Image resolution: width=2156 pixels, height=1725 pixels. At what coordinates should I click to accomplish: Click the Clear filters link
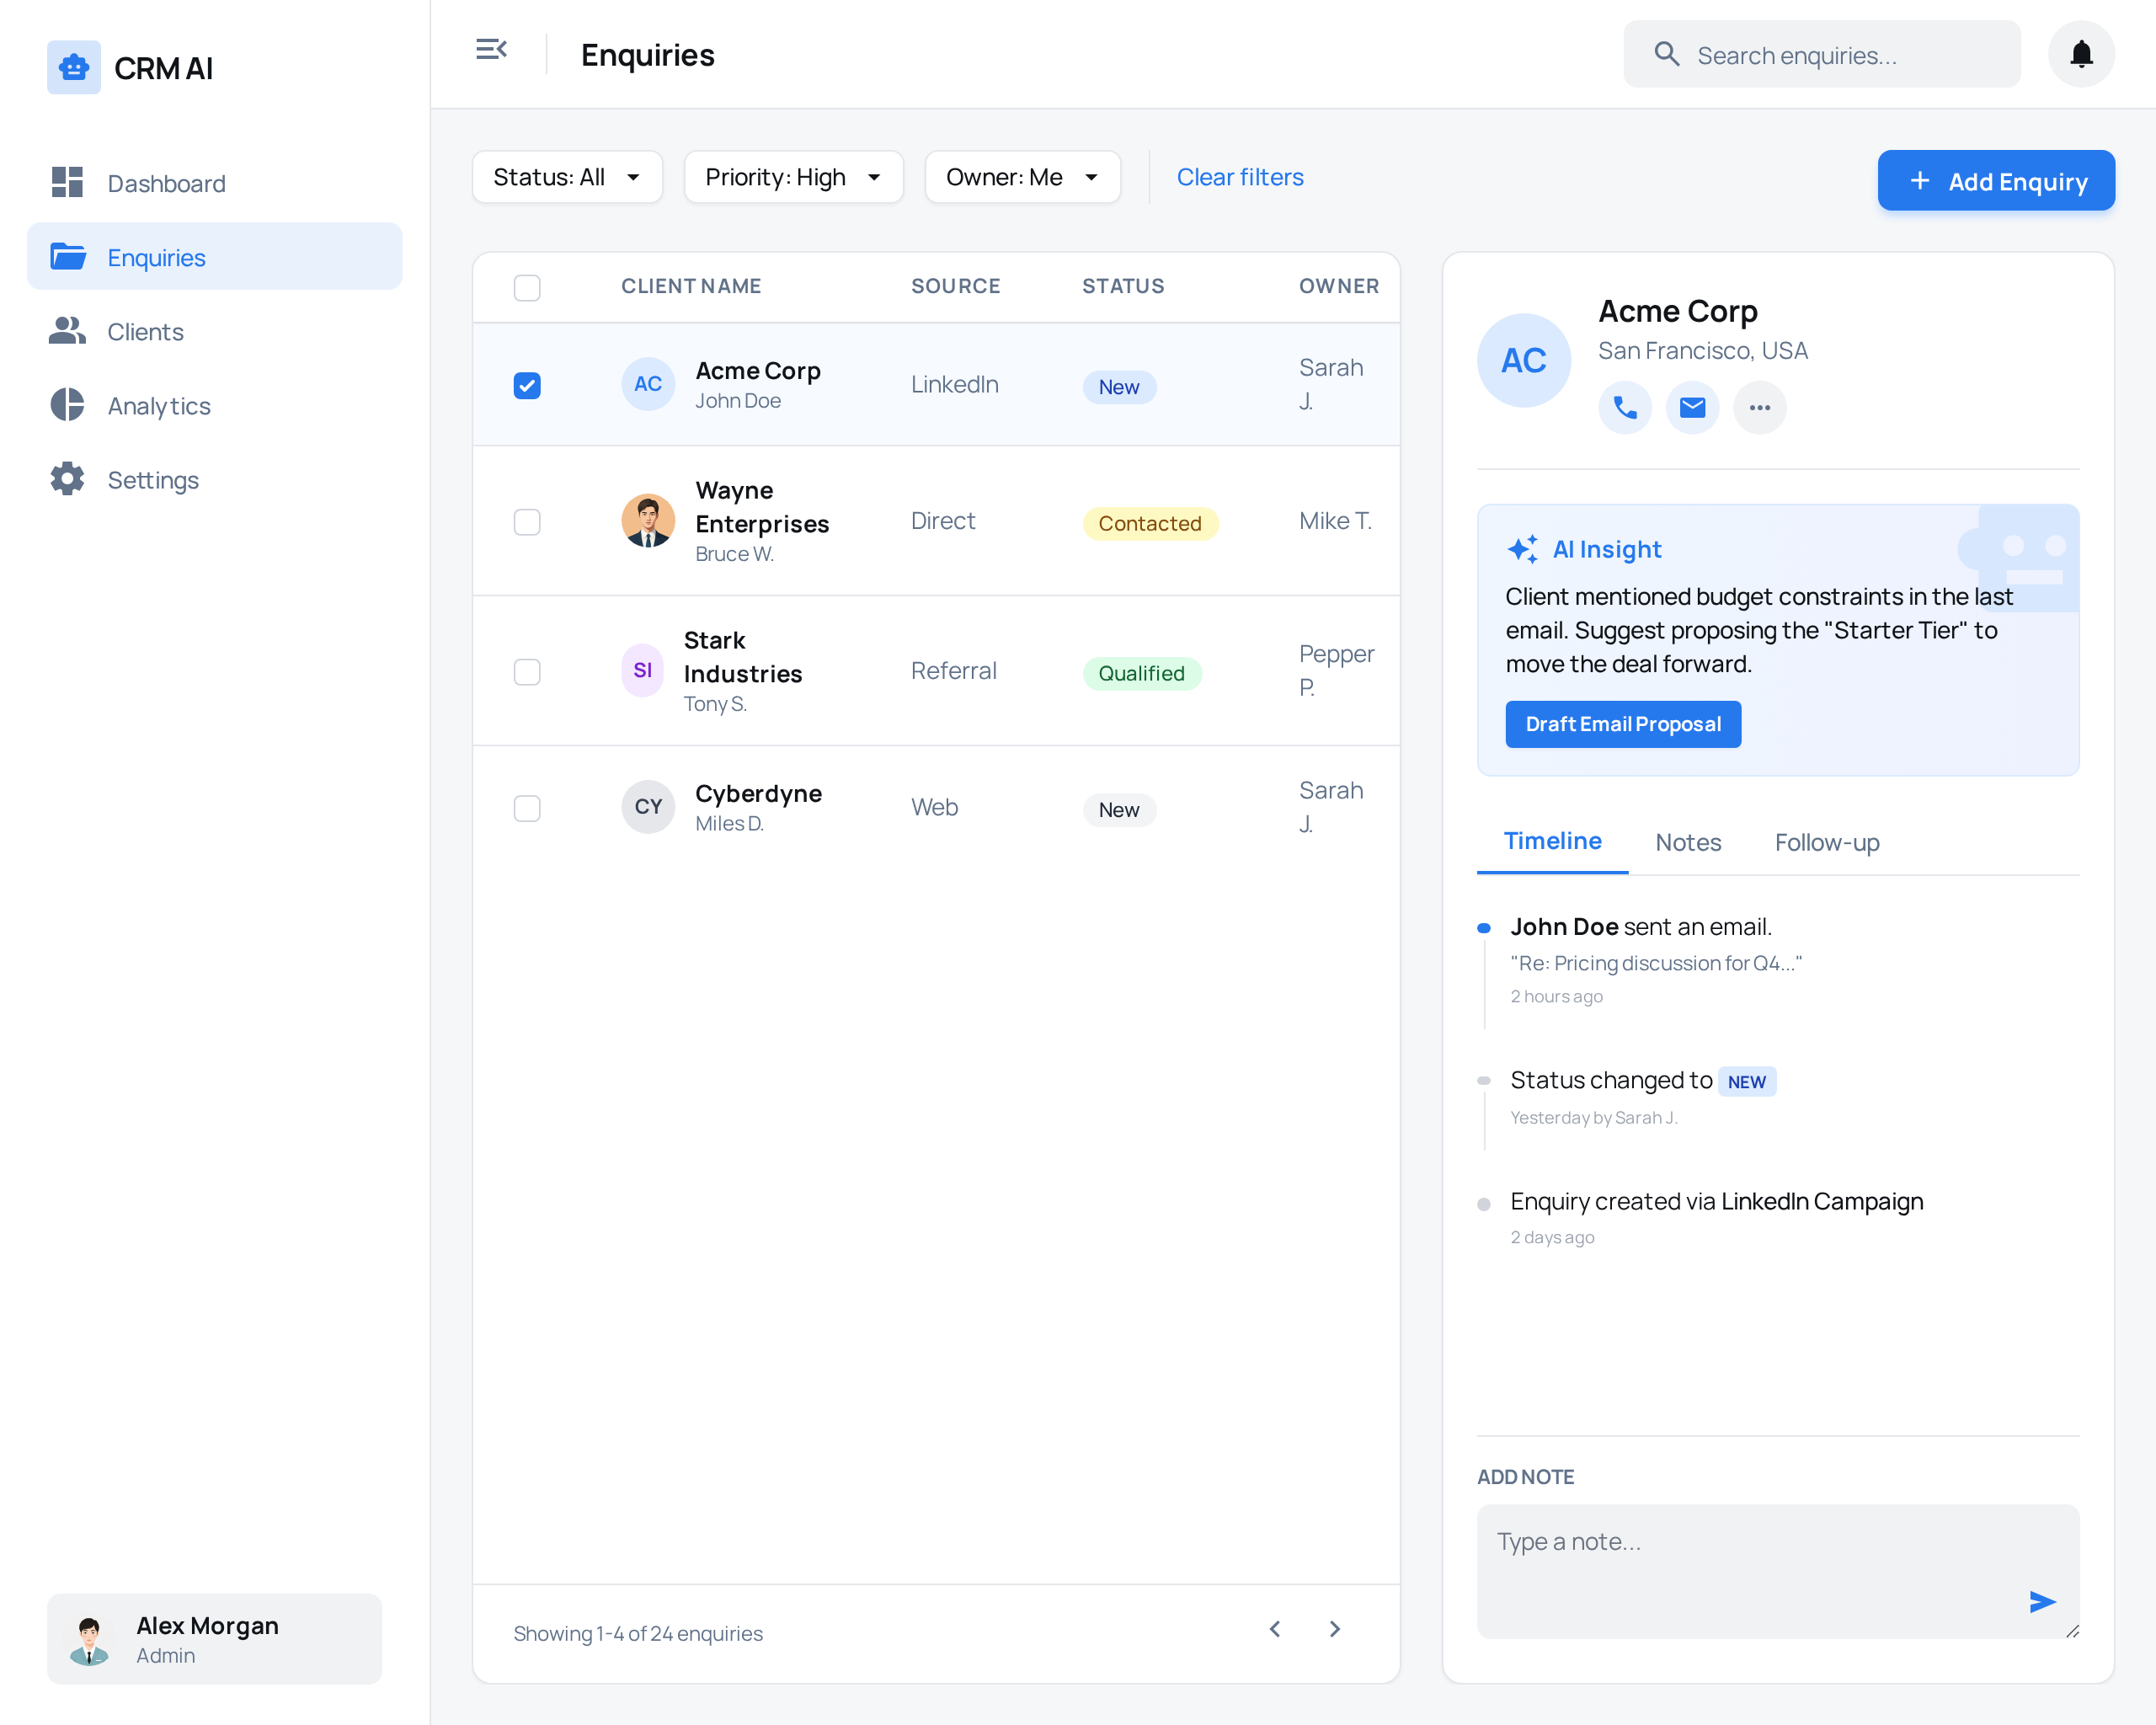point(1240,177)
